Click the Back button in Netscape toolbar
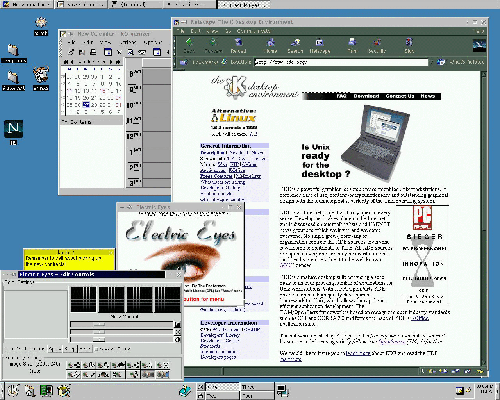Screen dimensions: 500x400 [189, 46]
